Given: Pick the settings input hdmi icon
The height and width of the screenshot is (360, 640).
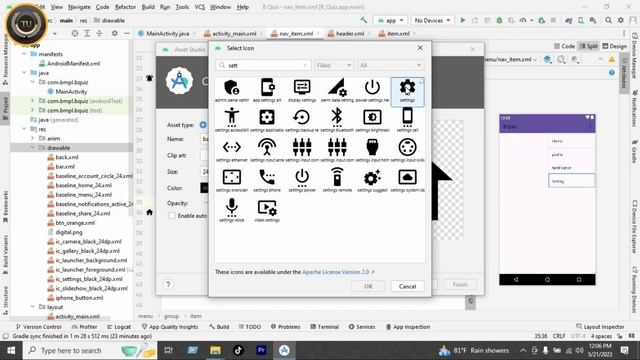Looking at the screenshot, I should click(x=372, y=150).
